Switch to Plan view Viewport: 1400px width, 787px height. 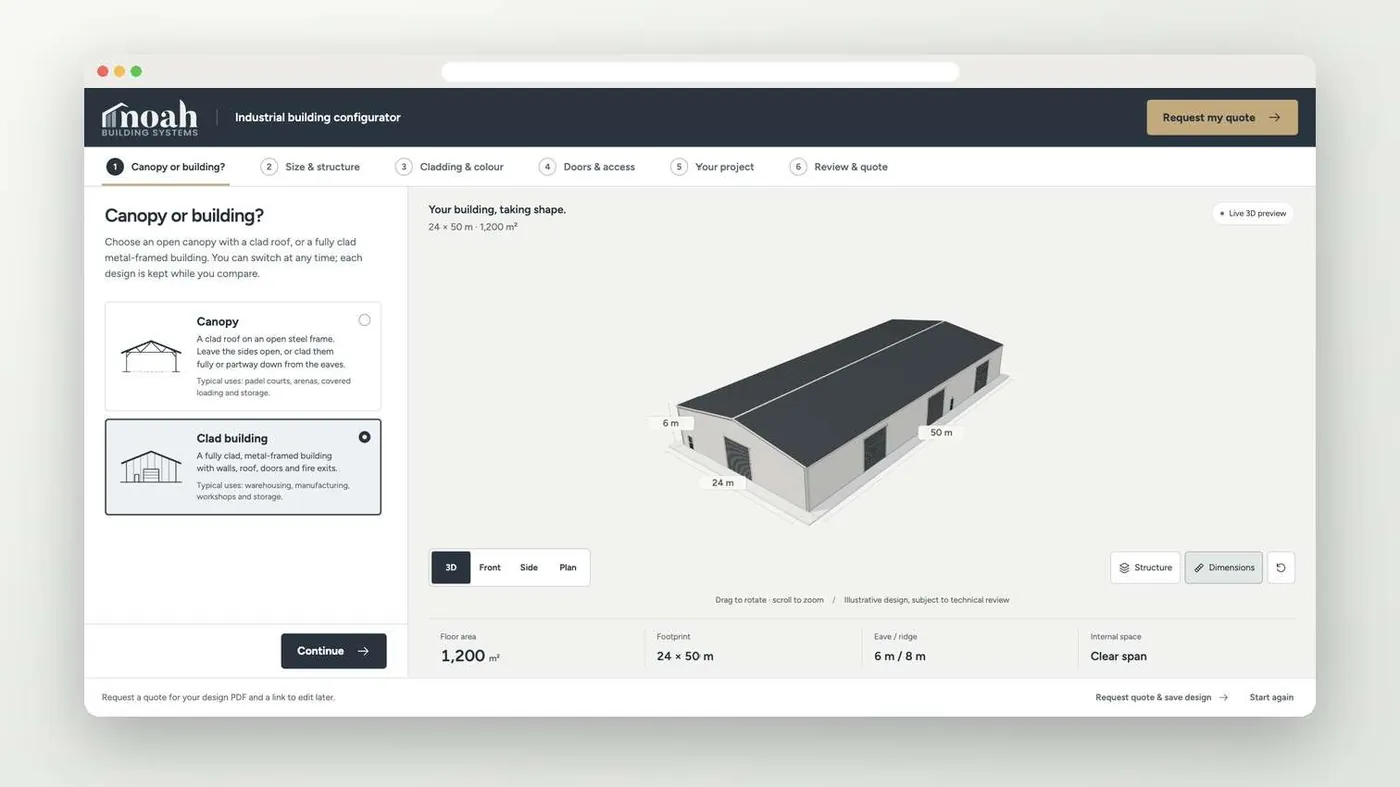[568, 568]
